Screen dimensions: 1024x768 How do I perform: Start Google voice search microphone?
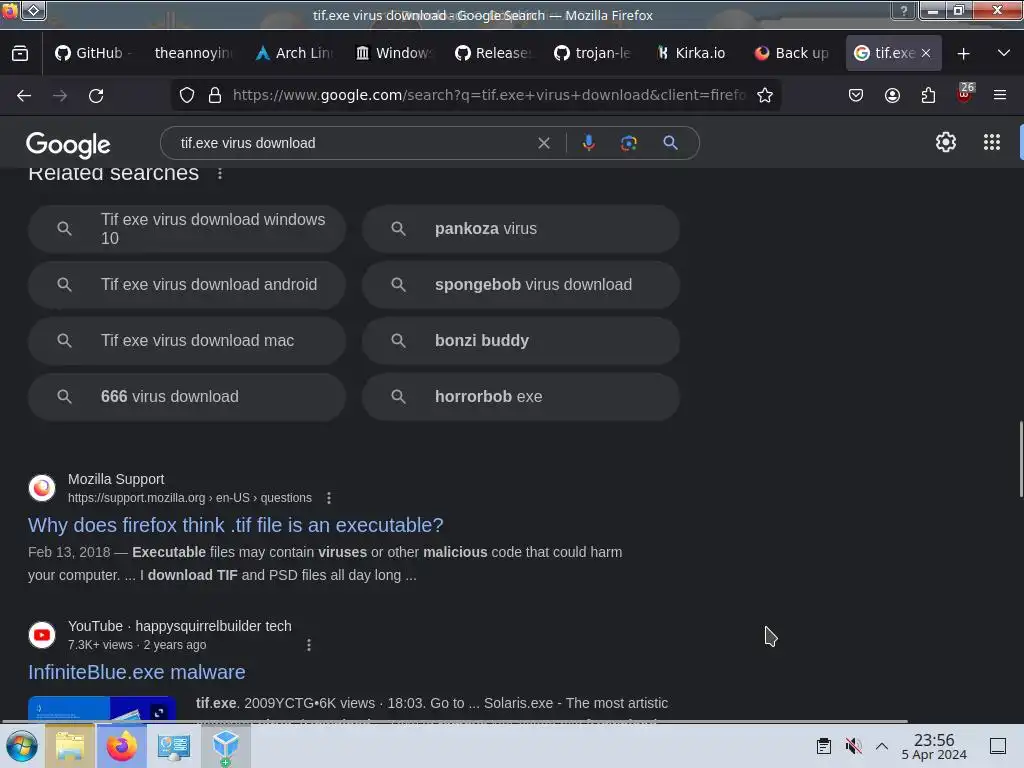[x=588, y=143]
